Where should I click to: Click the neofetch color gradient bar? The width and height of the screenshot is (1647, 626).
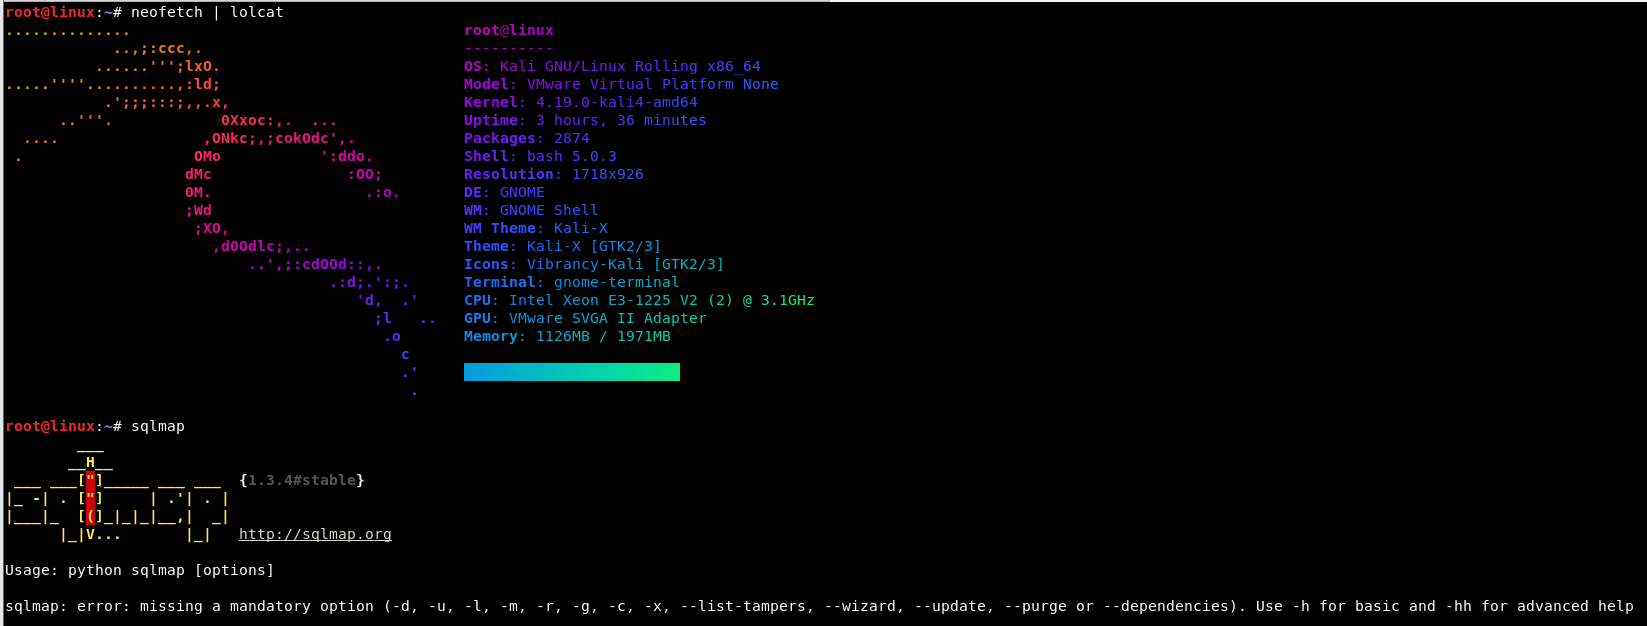click(572, 372)
